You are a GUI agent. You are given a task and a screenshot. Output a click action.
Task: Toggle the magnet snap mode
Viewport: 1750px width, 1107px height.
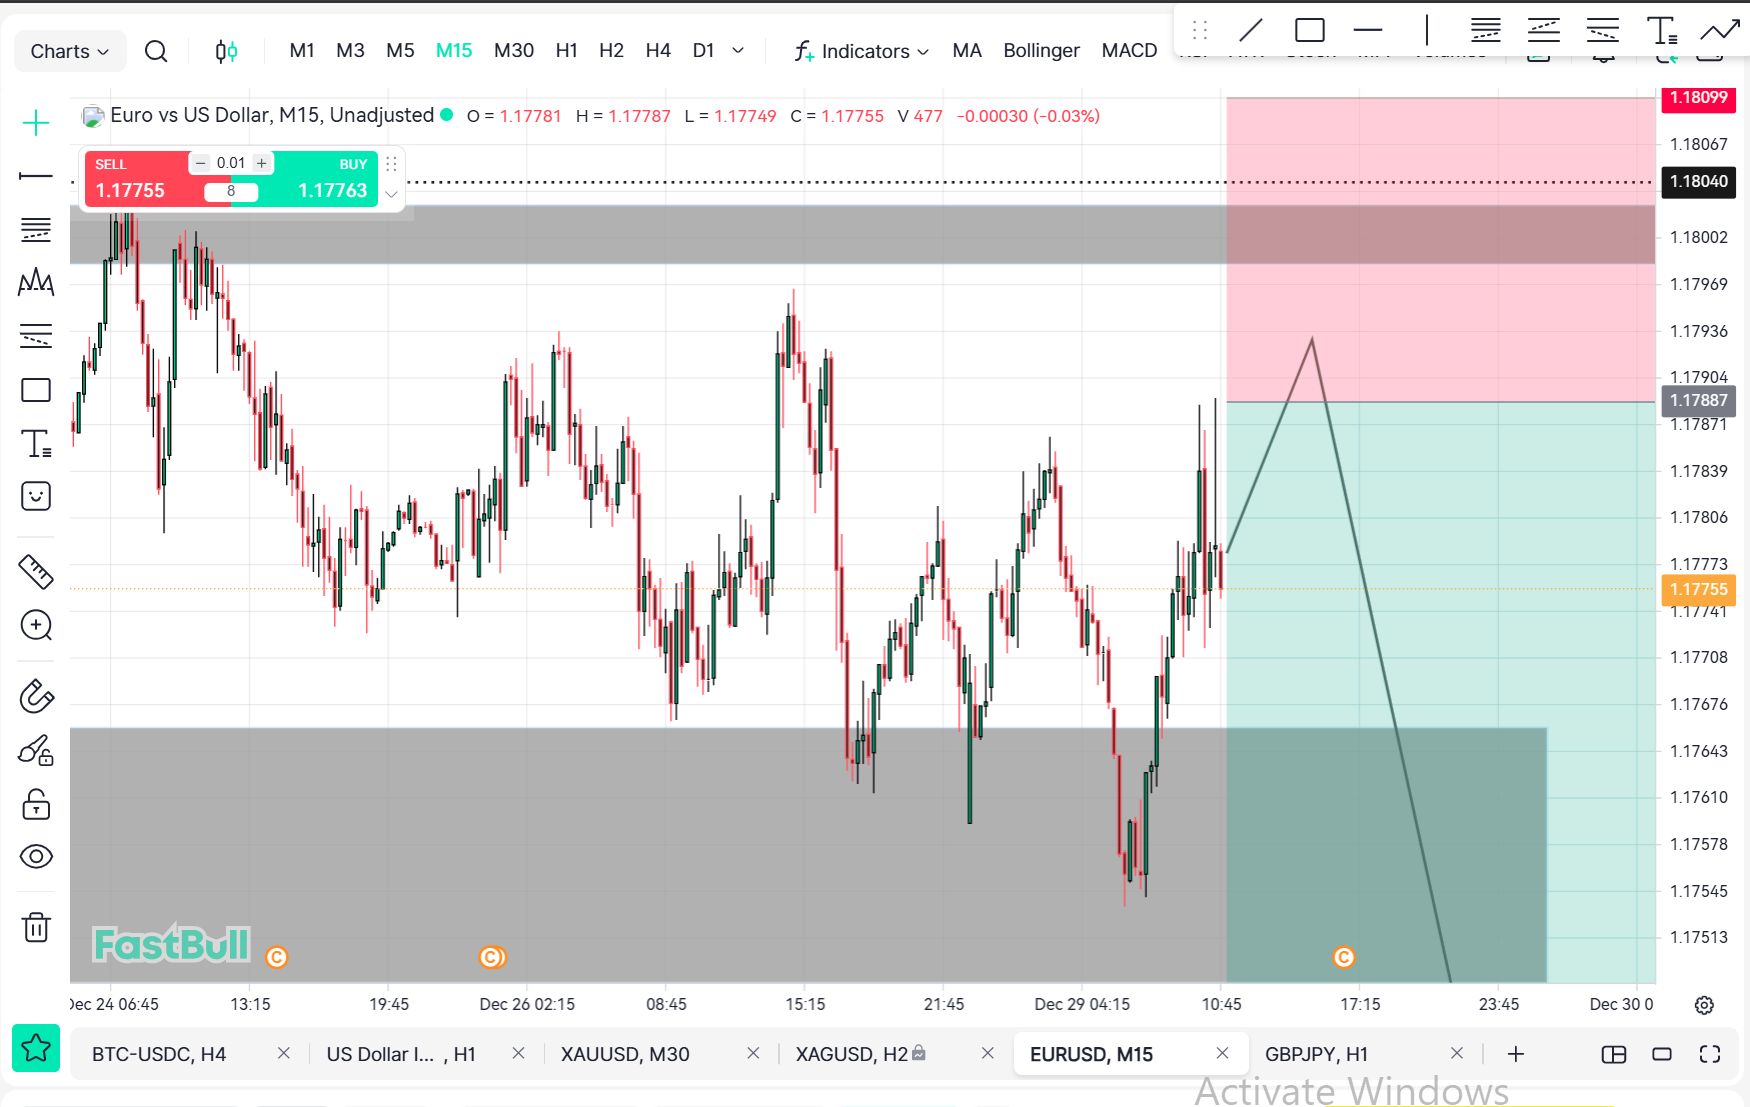pyautogui.click(x=36, y=696)
